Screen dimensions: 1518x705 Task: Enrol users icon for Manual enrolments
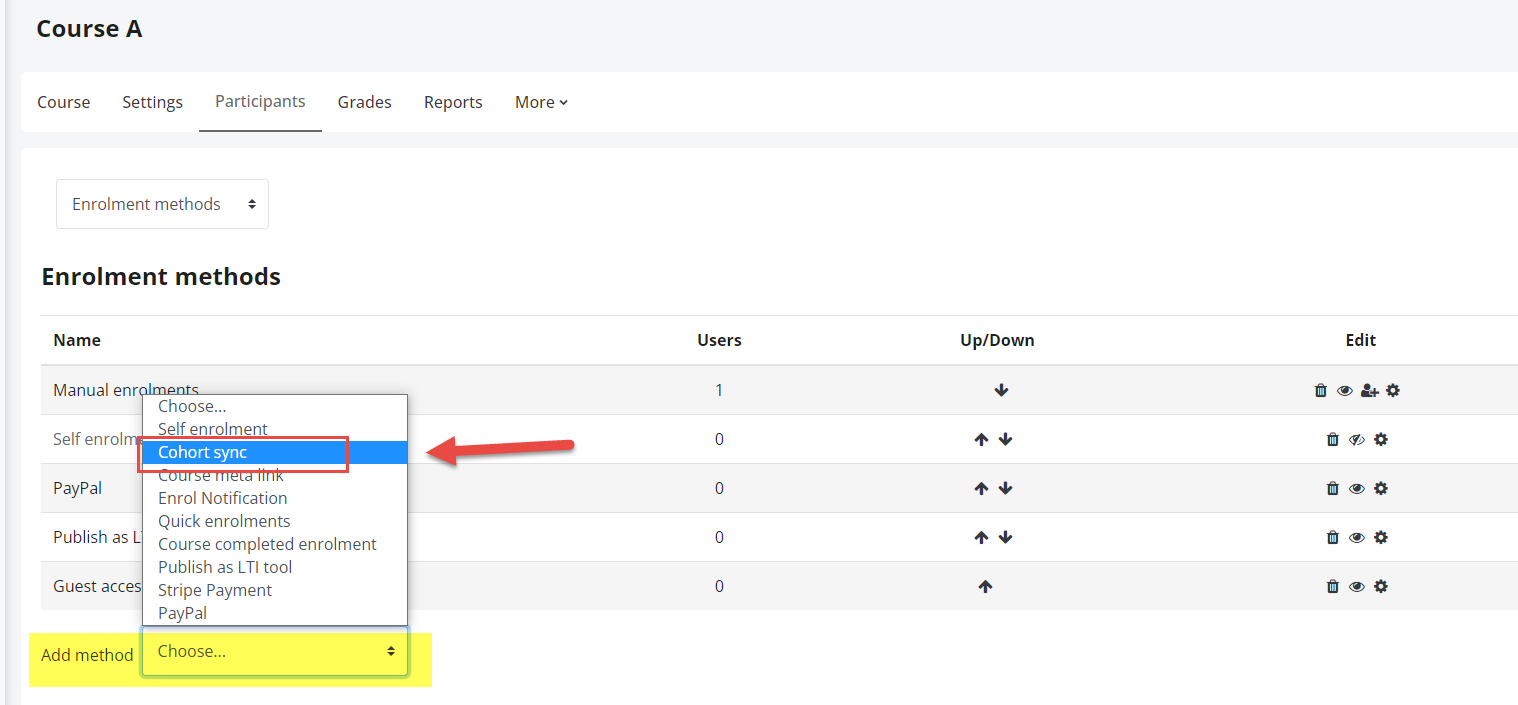coord(1370,391)
